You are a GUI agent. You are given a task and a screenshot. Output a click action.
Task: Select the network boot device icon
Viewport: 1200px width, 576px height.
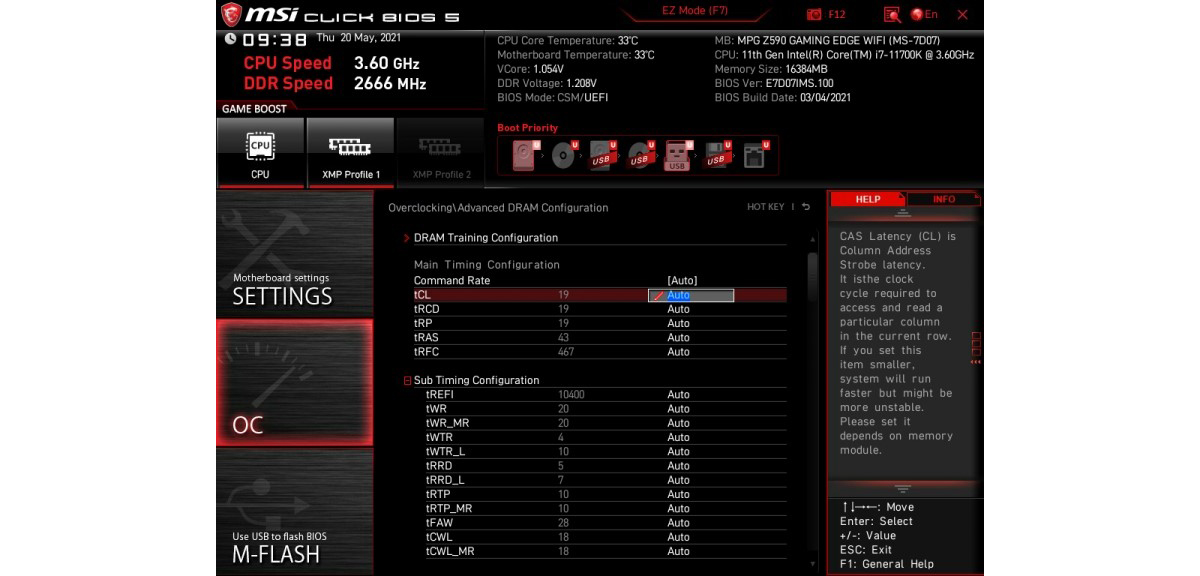point(756,155)
